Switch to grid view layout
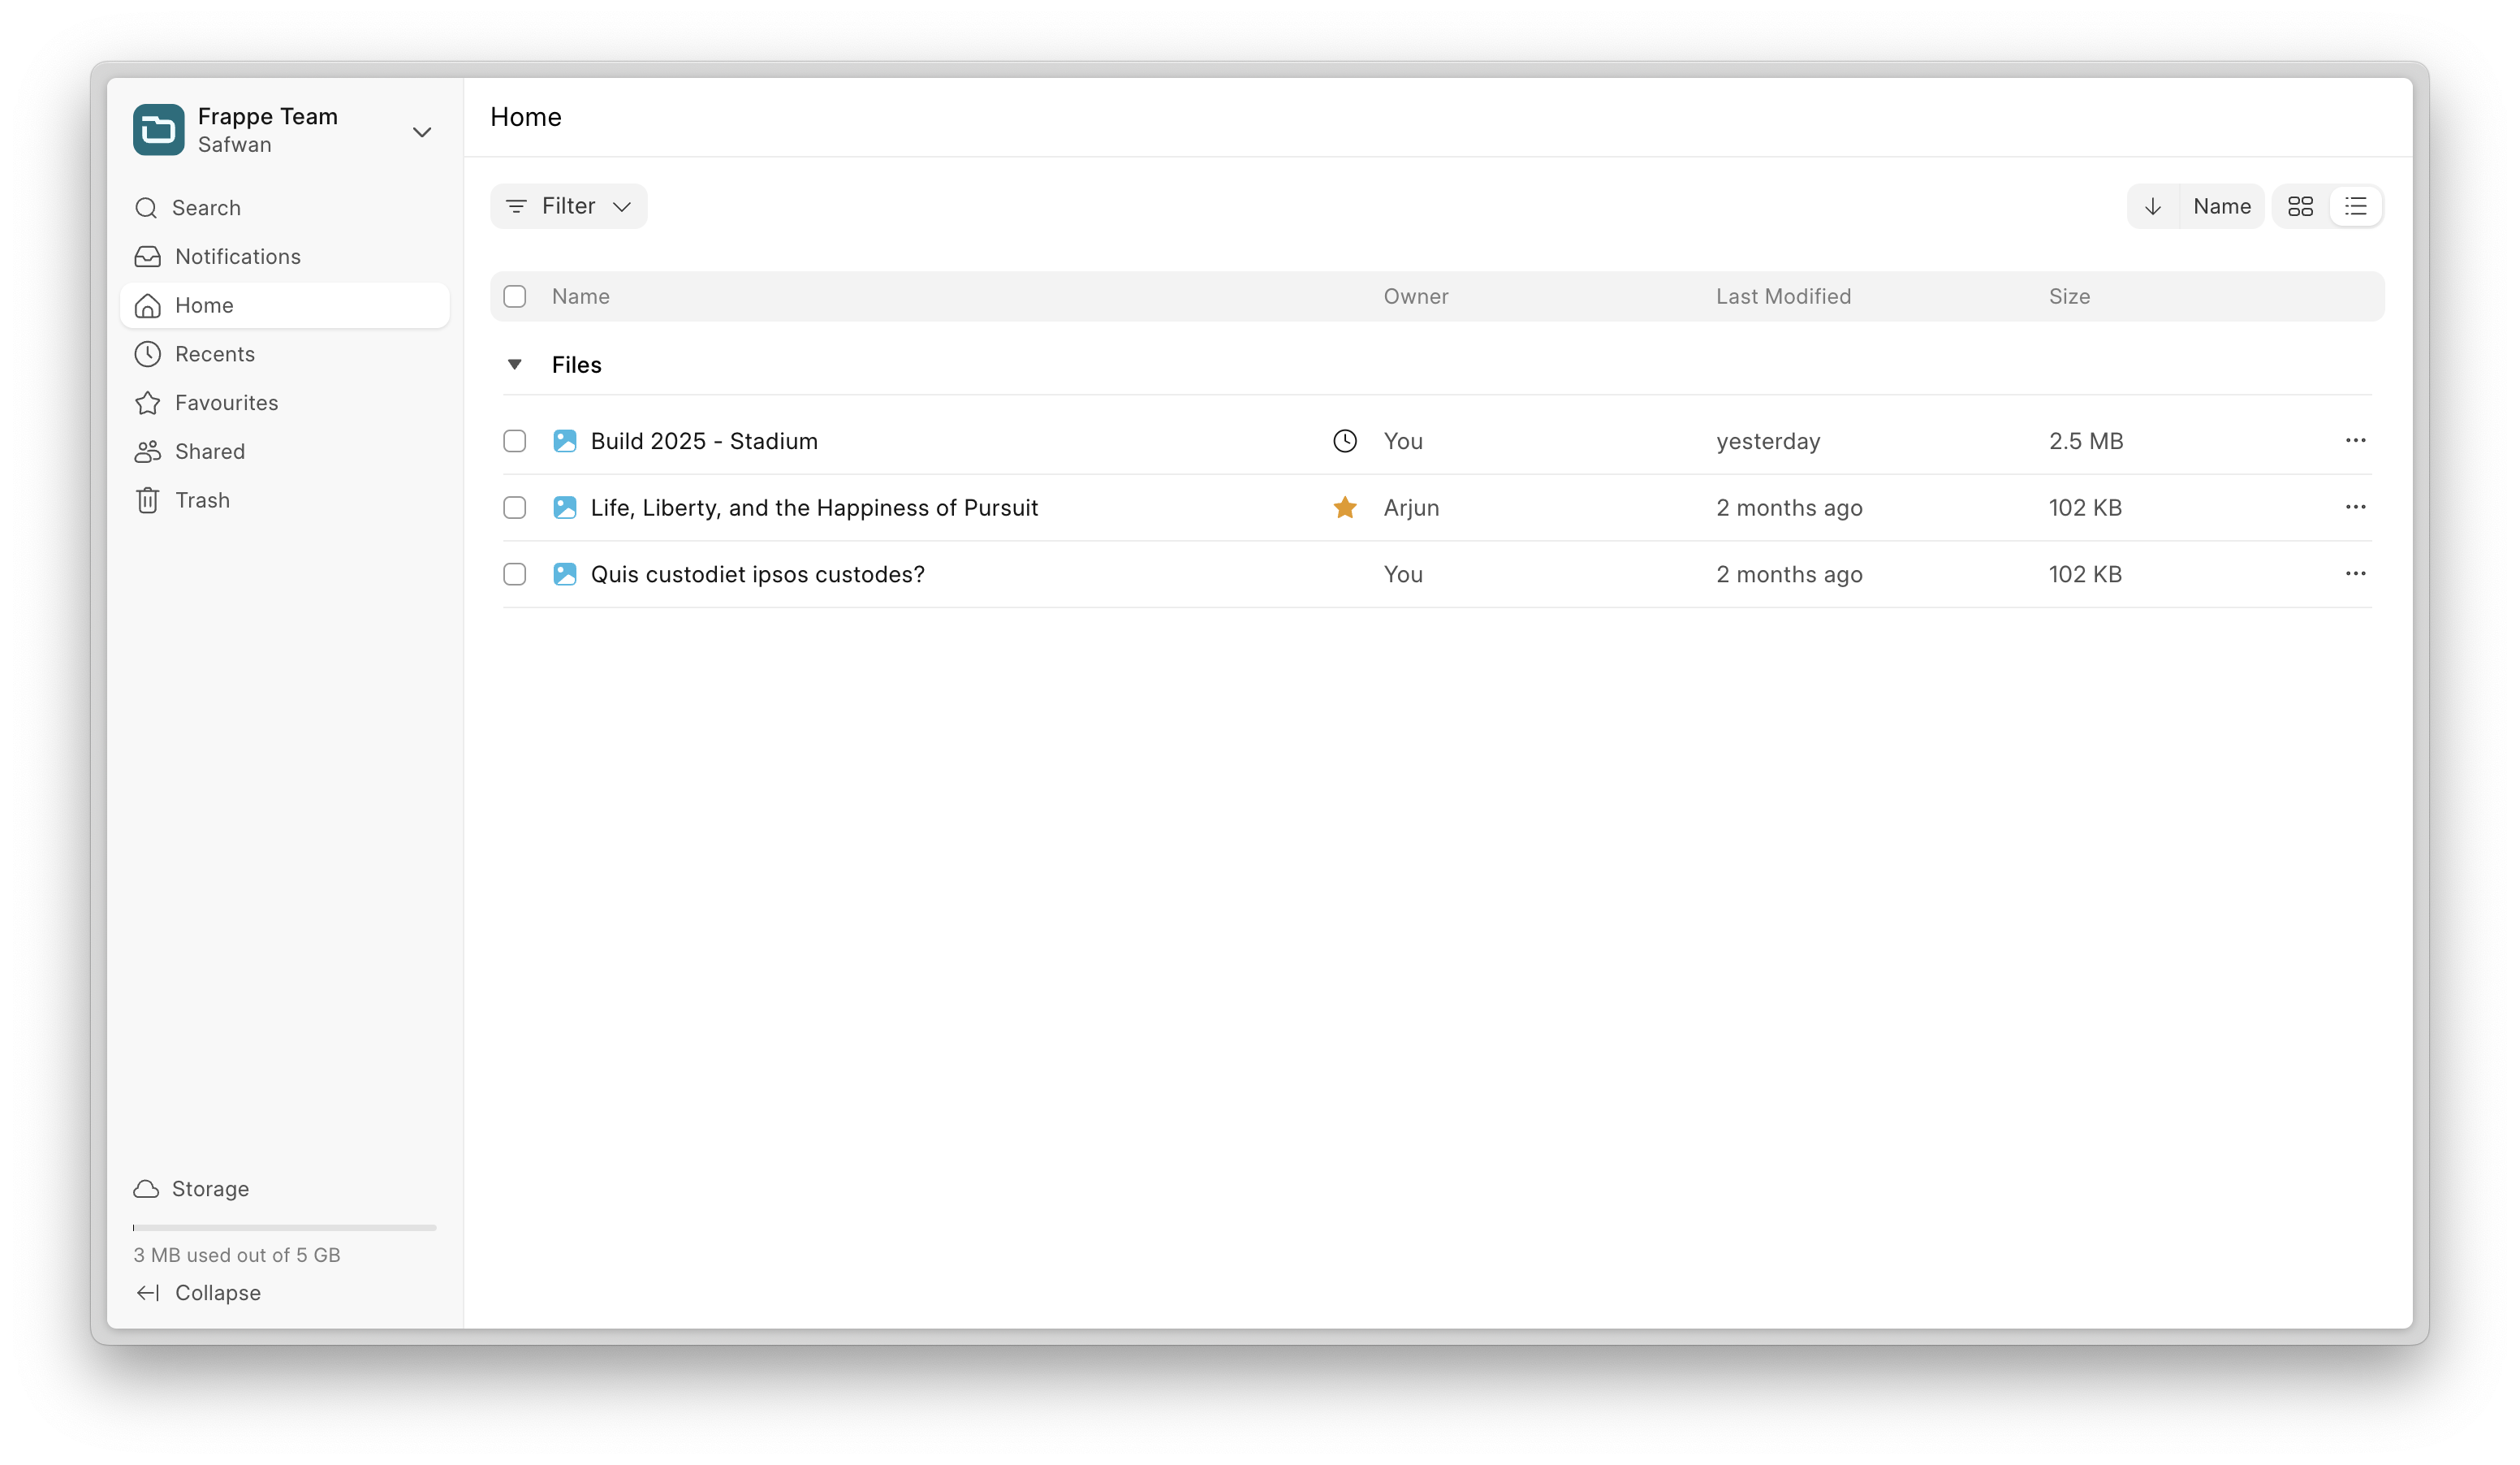 pyautogui.click(x=2300, y=206)
